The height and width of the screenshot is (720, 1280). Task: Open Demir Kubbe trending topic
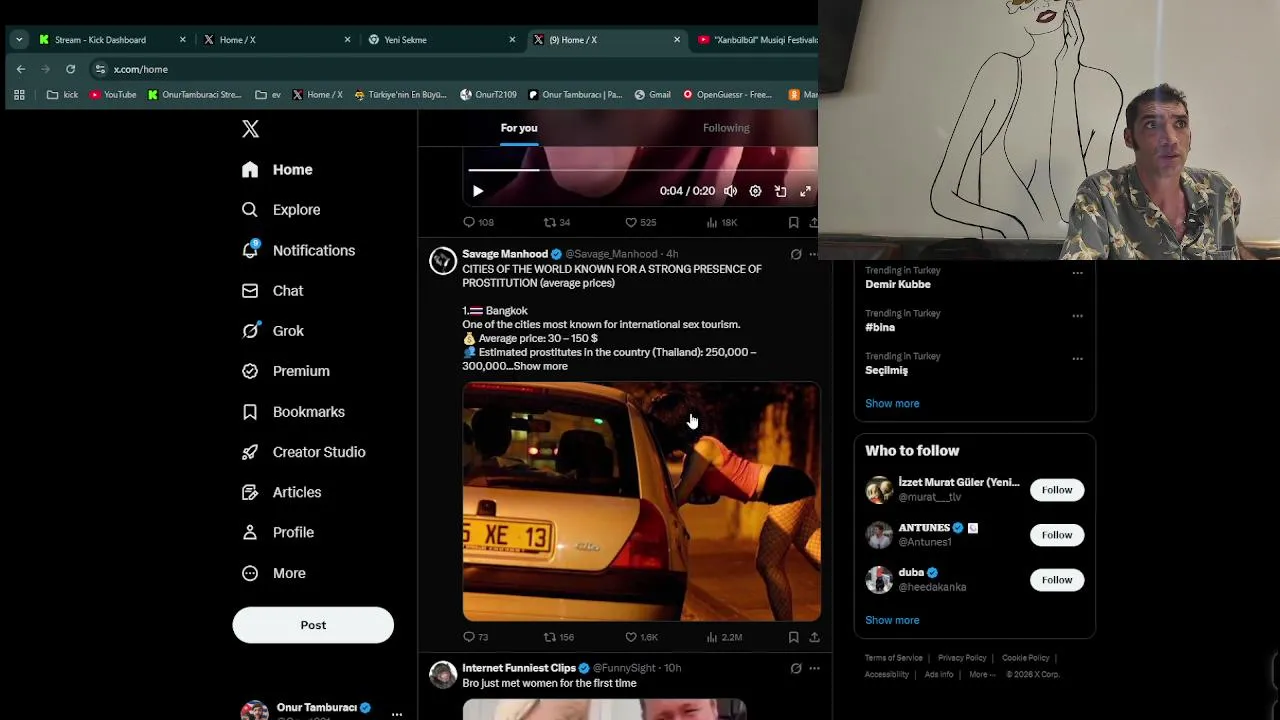[898, 284]
